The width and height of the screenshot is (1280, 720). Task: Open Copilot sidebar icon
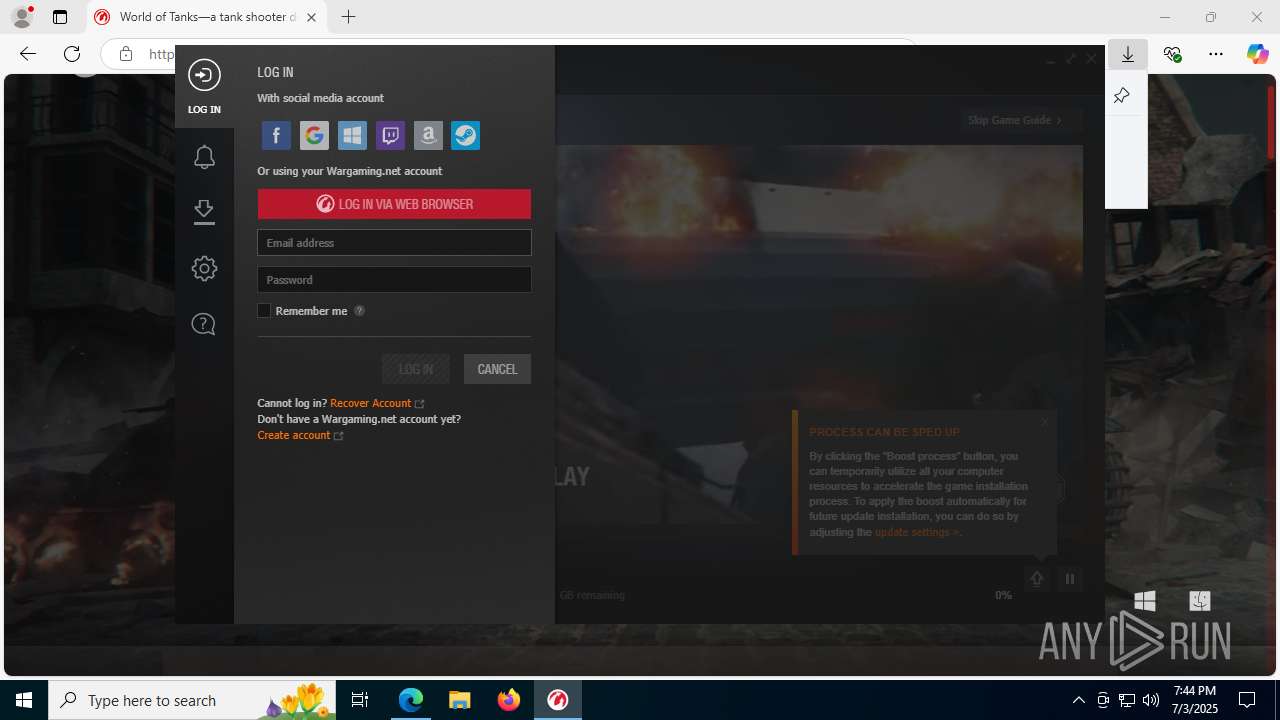coord(1257,54)
